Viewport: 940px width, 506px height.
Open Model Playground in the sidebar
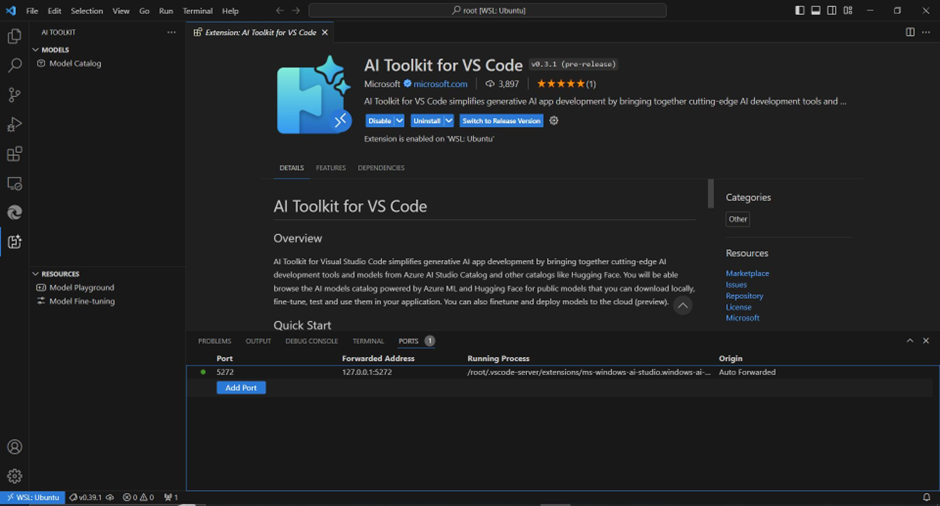click(82, 288)
